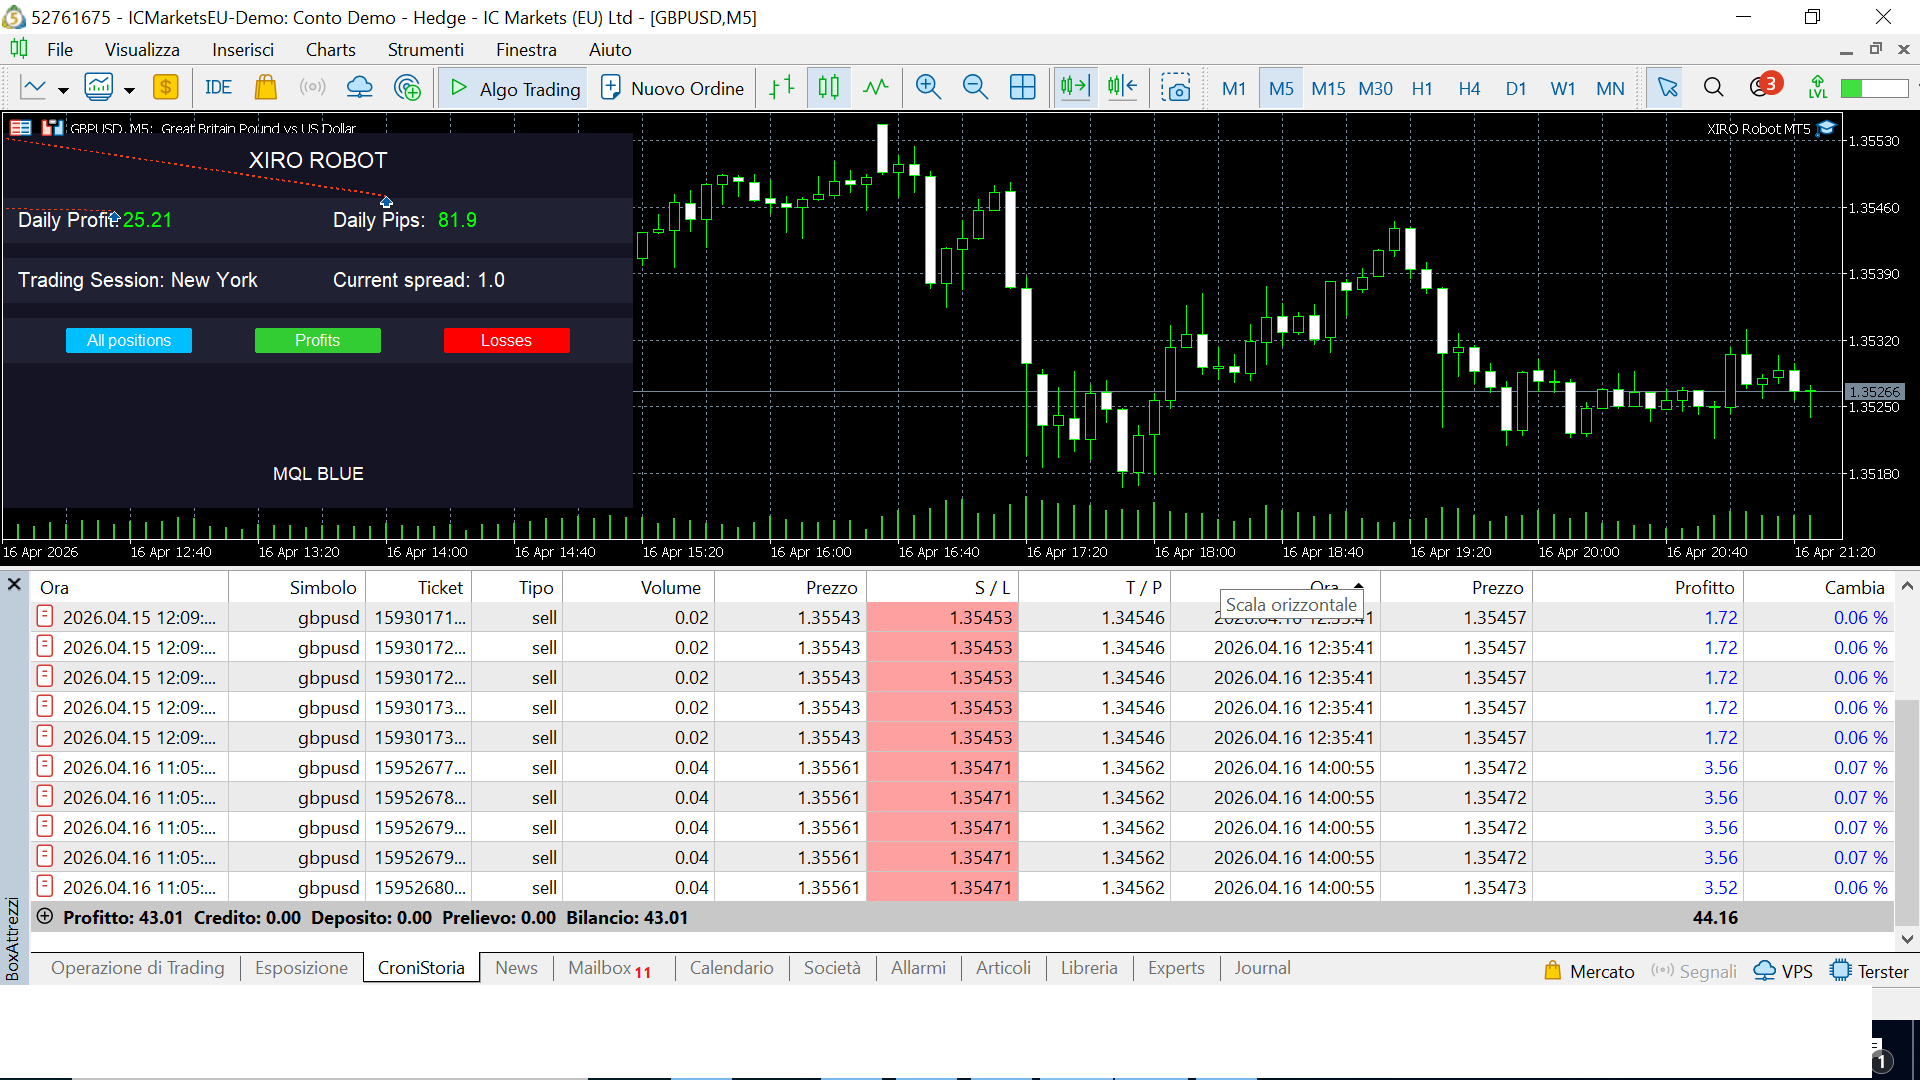Click the history table scrollbar down arrow
1920x1080 pixels.
click(1907, 939)
